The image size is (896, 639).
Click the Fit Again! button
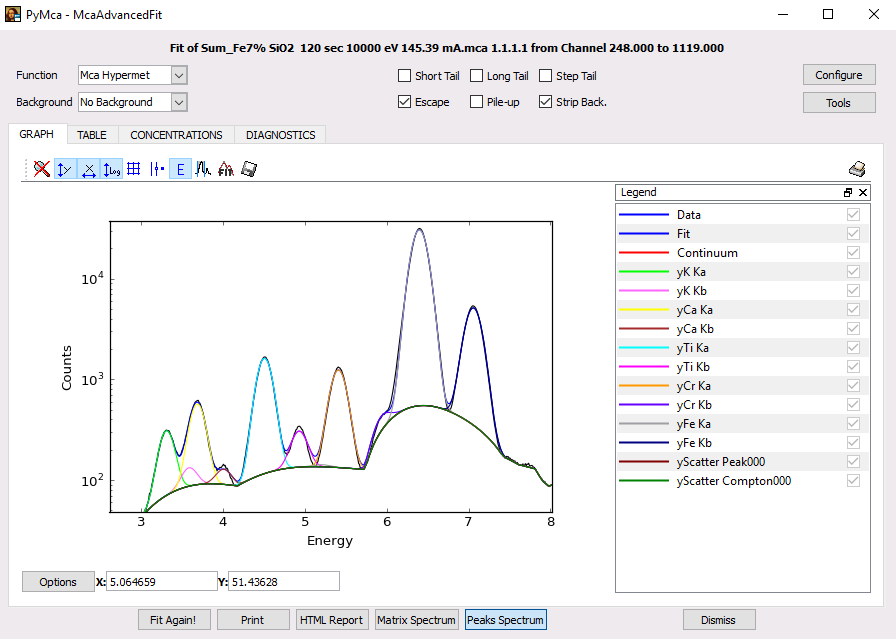[174, 620]
